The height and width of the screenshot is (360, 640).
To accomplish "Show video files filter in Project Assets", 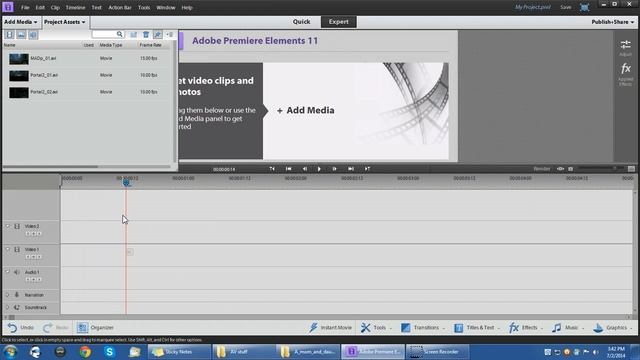I will point(9,35).
